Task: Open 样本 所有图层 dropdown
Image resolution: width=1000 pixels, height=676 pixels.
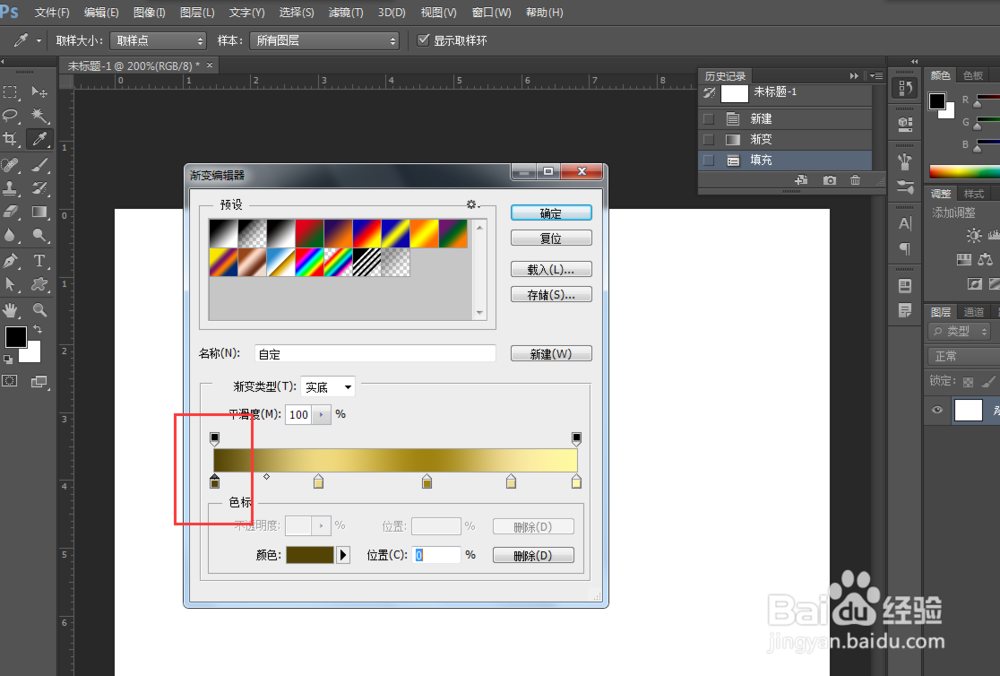Action: 324,41
